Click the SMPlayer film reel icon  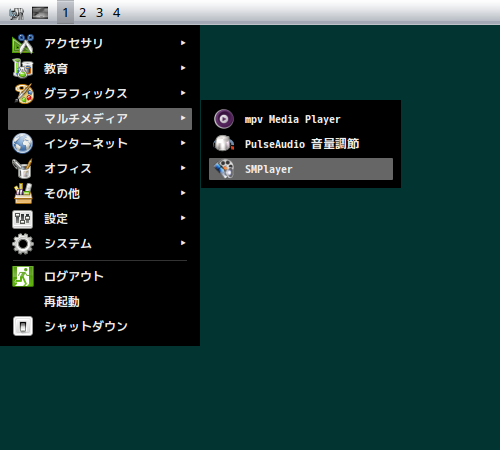click(x=224, y=169)
